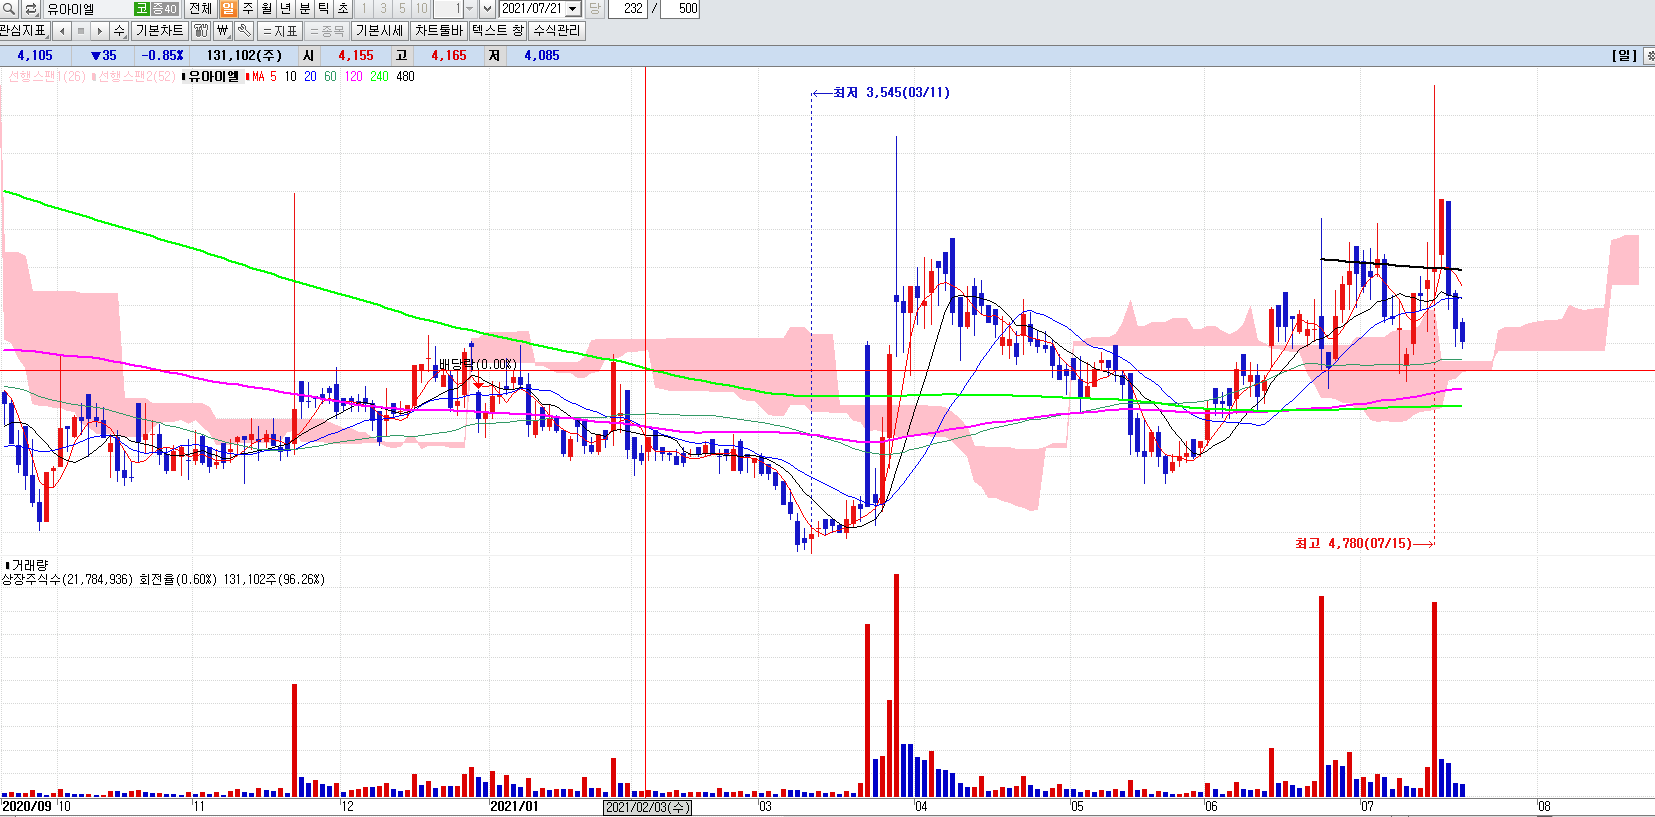Click the change rate -0.85%
The height and width of the screenshot is (817, 1655).
(x=162, y=56)
